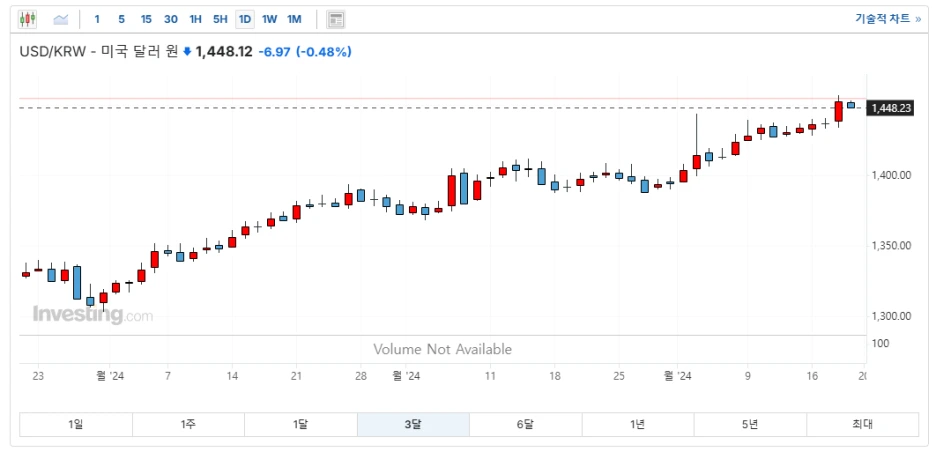Select the 최대 range tab
Viewport: 936px width, 452px height.
pos(863,425)
